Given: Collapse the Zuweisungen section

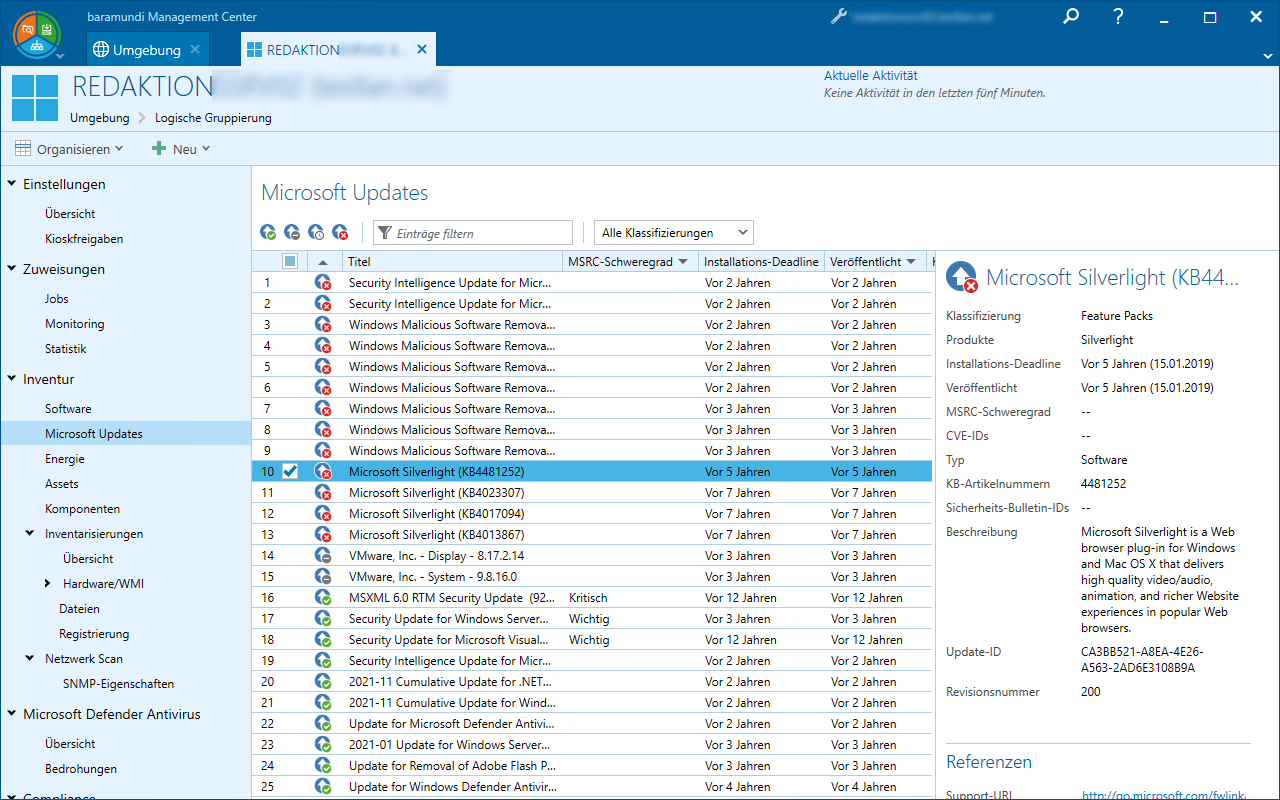Looking at the screenshot, I should coord(12,269).
